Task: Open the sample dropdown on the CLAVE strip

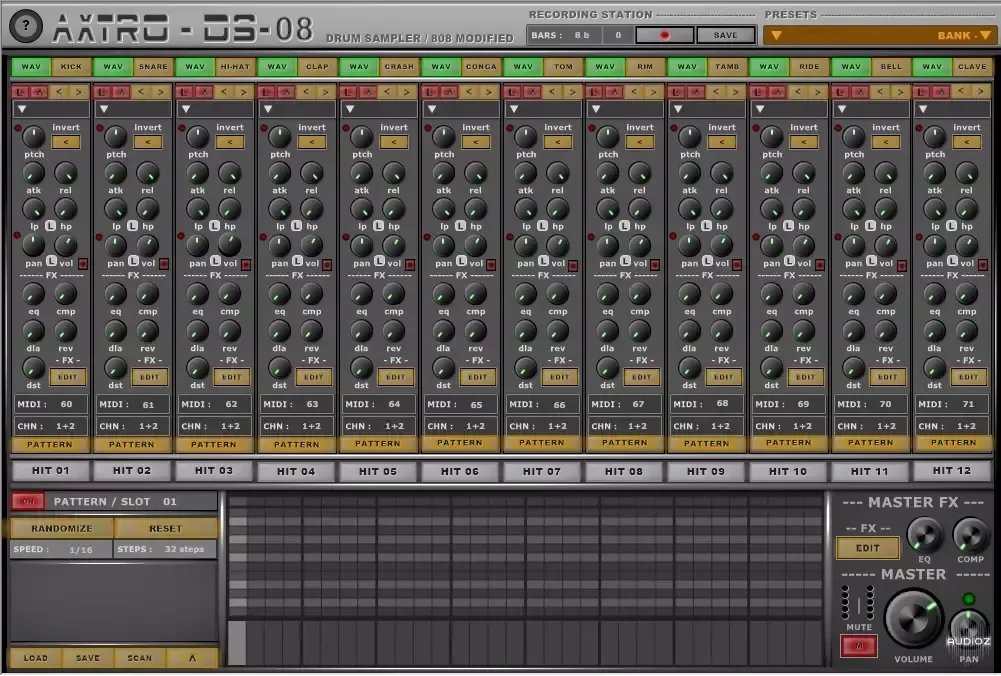Action: coord(952,109)
